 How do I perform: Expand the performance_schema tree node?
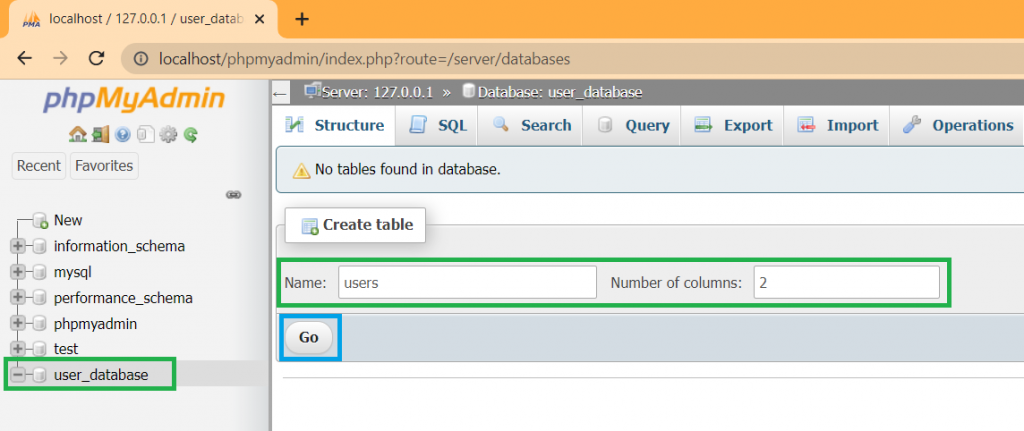click(18, 298)
